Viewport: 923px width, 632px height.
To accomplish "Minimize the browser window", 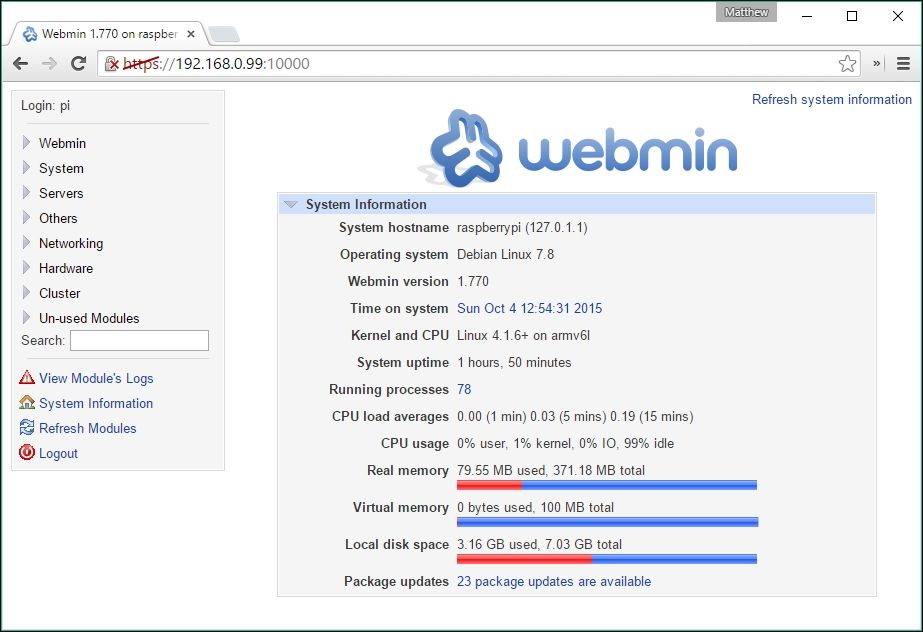I will 807,16.
